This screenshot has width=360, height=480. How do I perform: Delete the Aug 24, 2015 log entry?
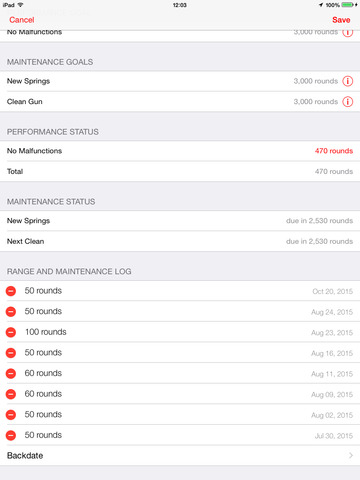click(x=11, y=312)
